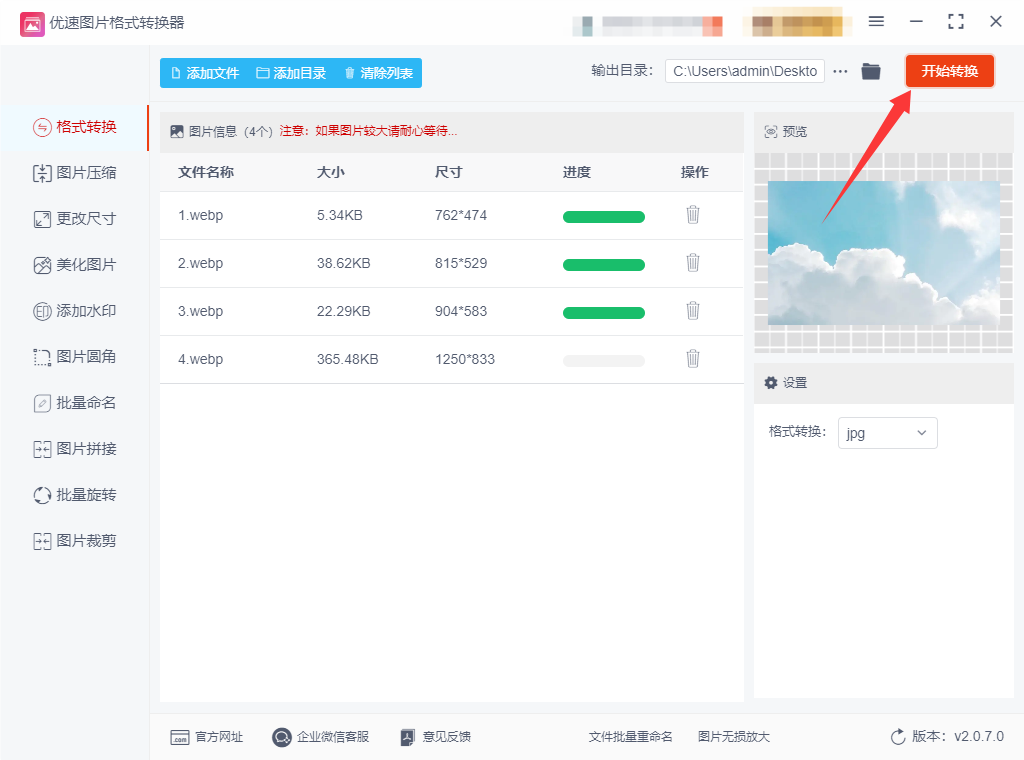Click the output directory path field
The width and height of the screenshot is (1024, 760).
click(744, 71)
